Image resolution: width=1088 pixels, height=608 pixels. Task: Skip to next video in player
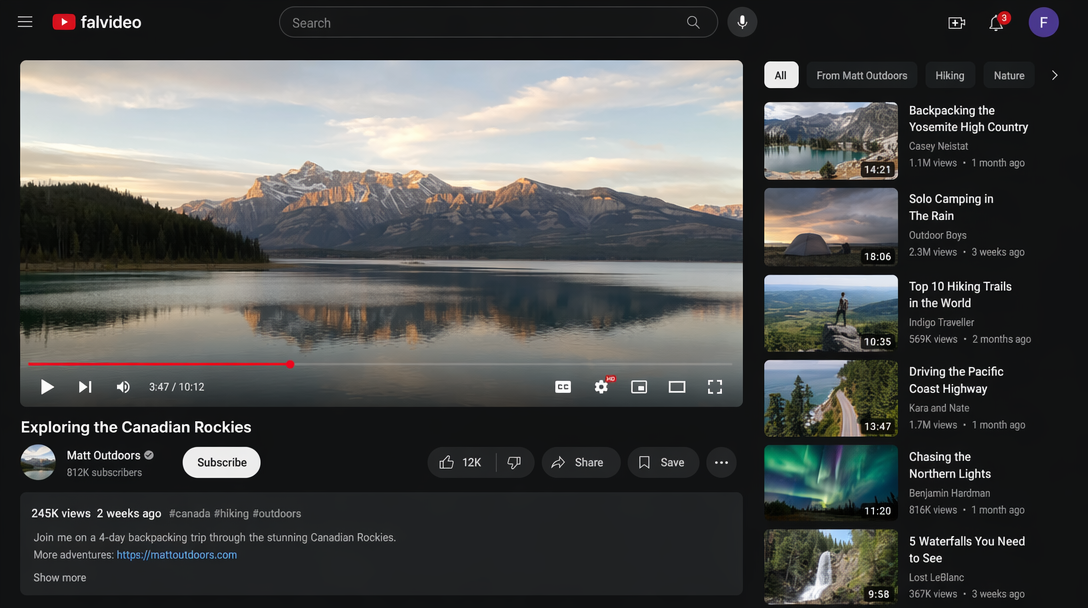coord(85,387)
